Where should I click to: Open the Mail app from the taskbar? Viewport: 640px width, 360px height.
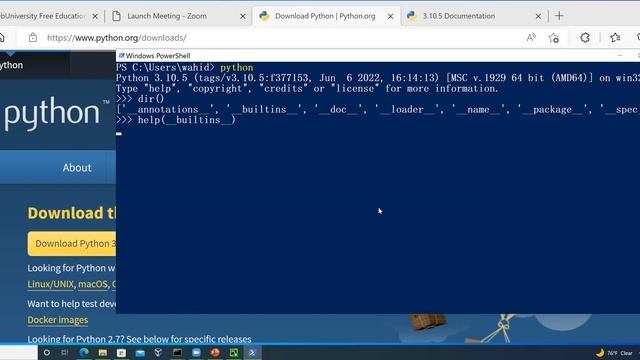click(140, 353)
